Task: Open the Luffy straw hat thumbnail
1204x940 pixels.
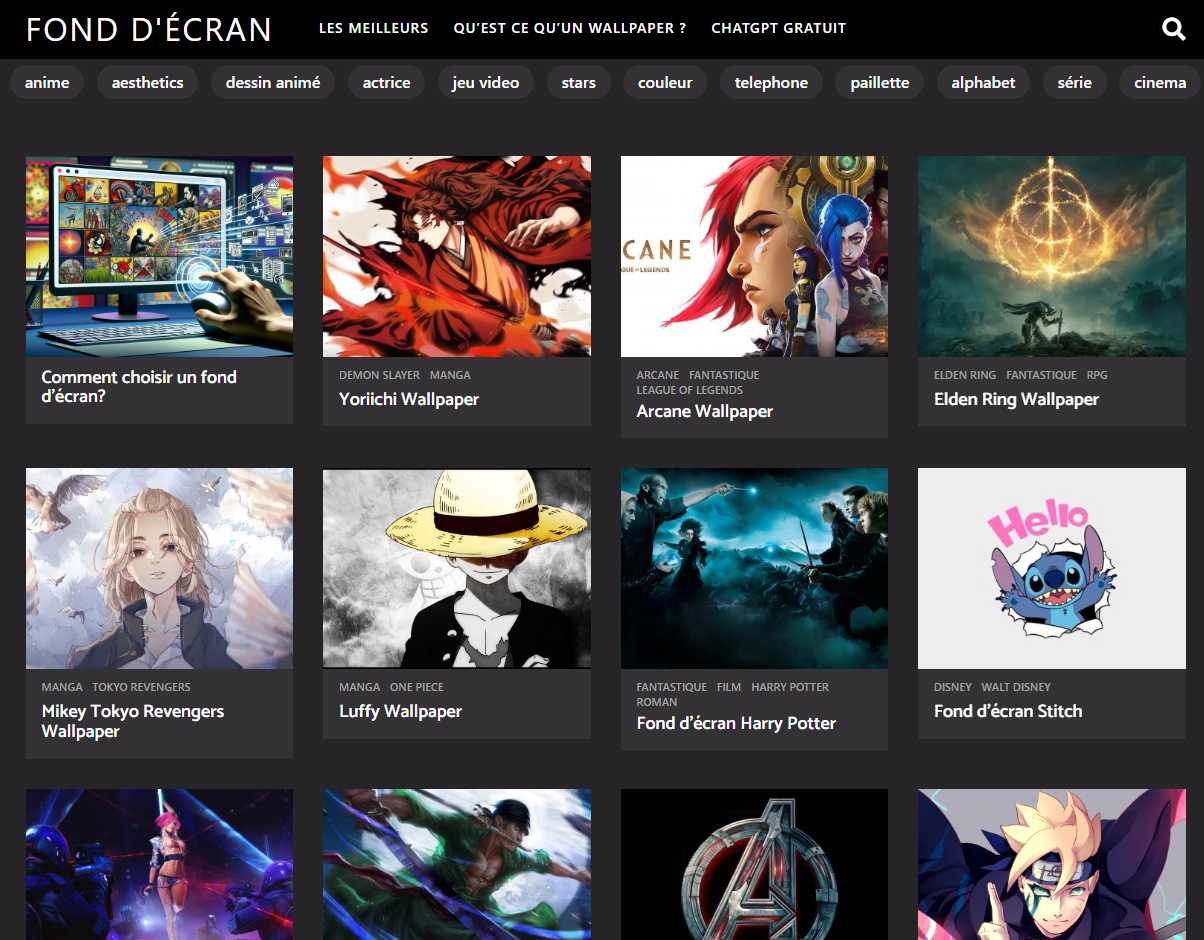Action: tap(457, 568)
